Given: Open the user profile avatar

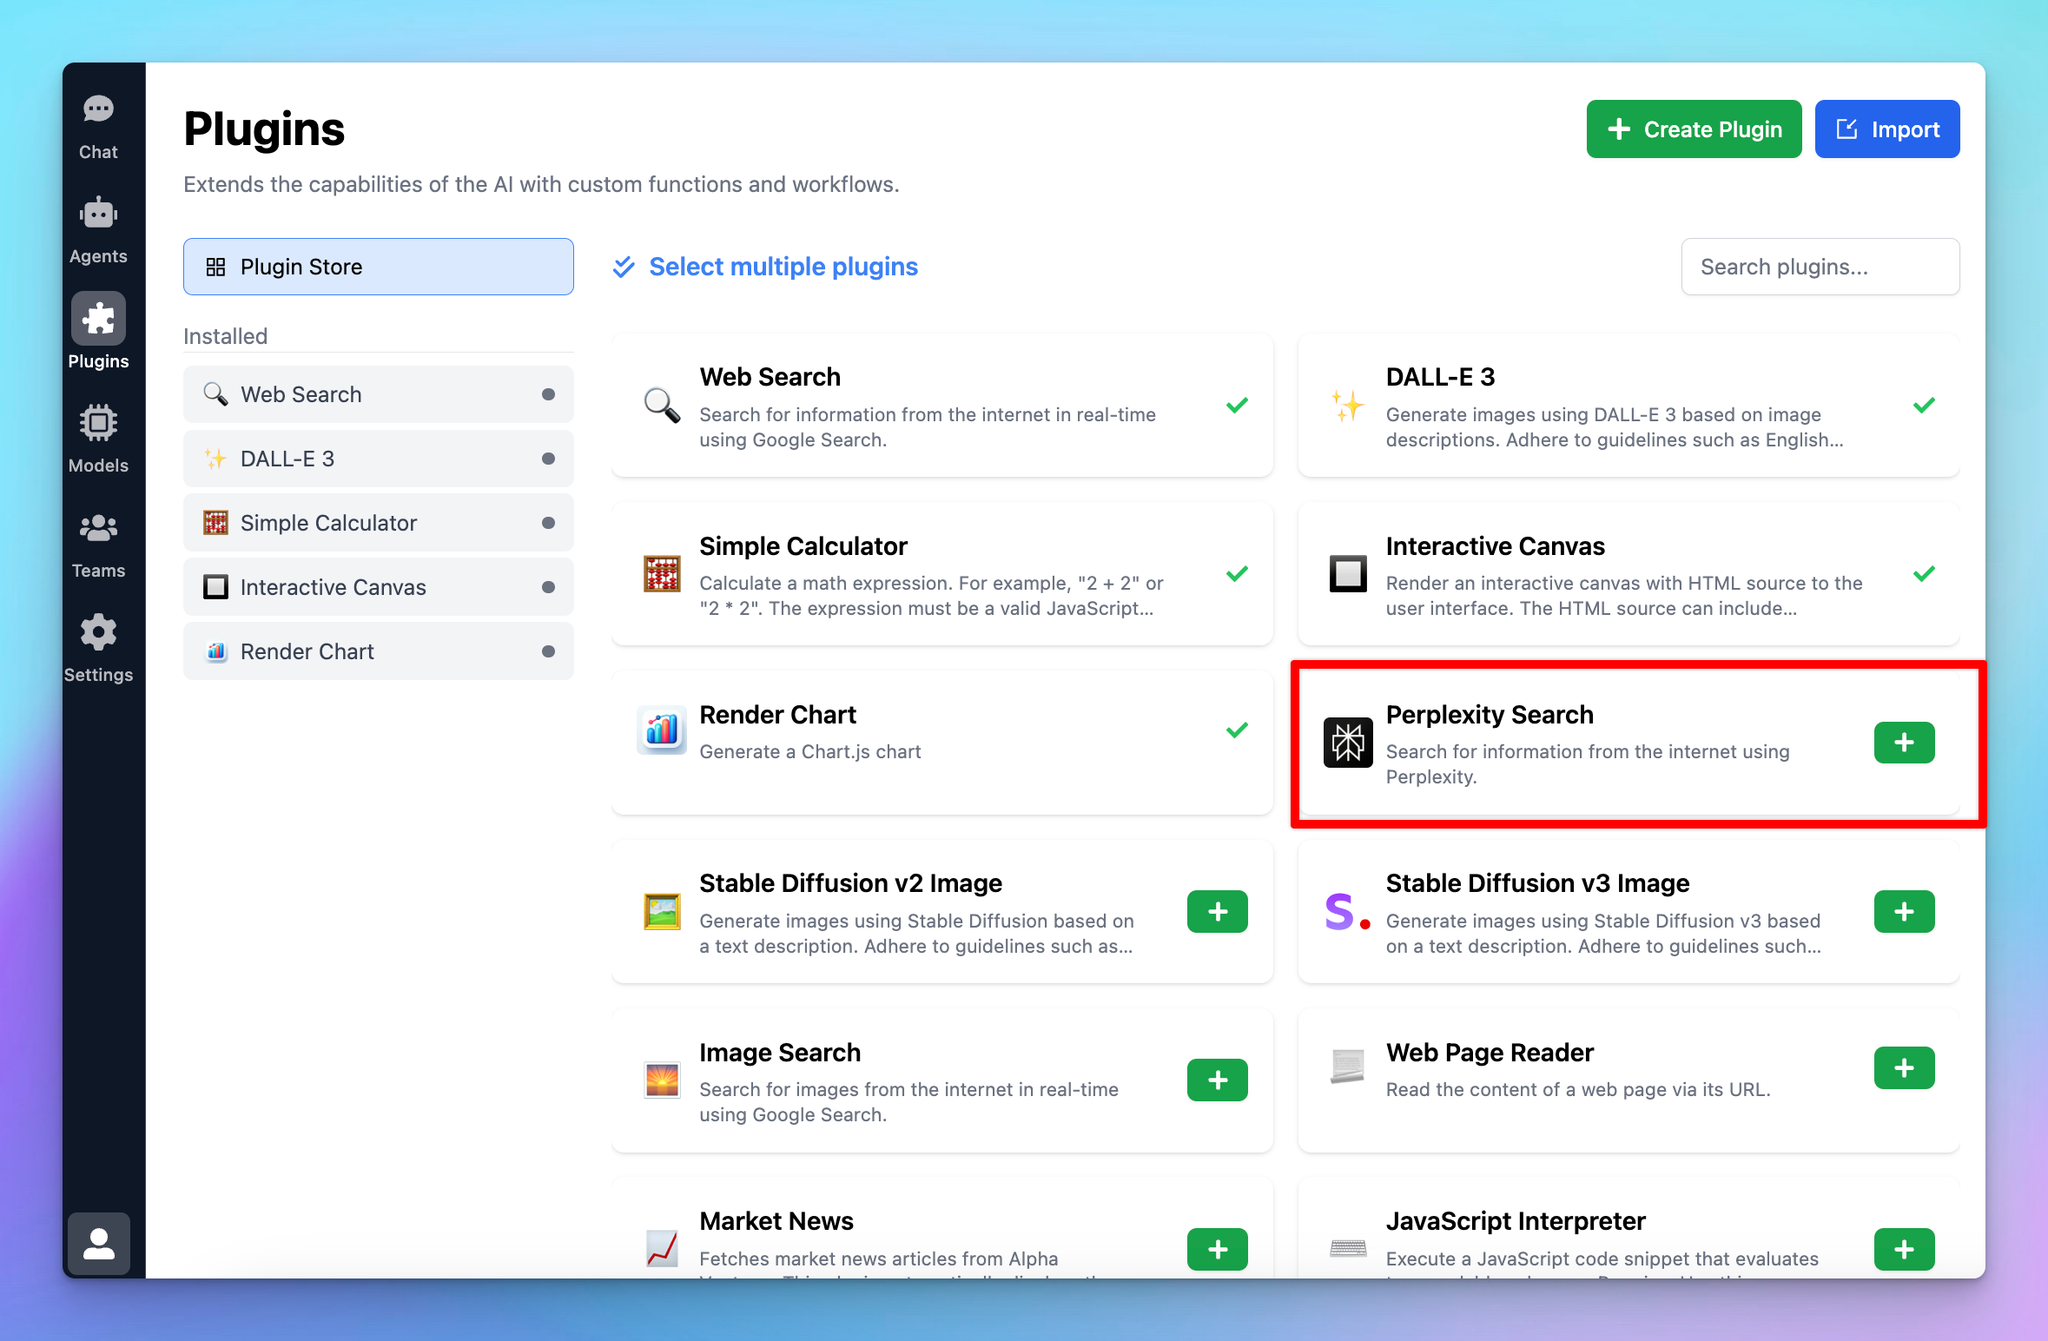Looking at the screenshot, I should (98, 1243).
